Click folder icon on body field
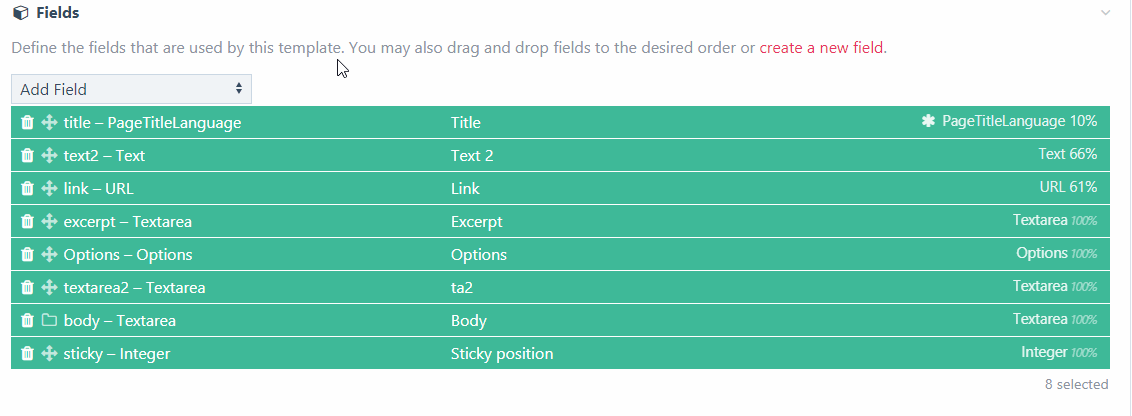 pos(49,321)
